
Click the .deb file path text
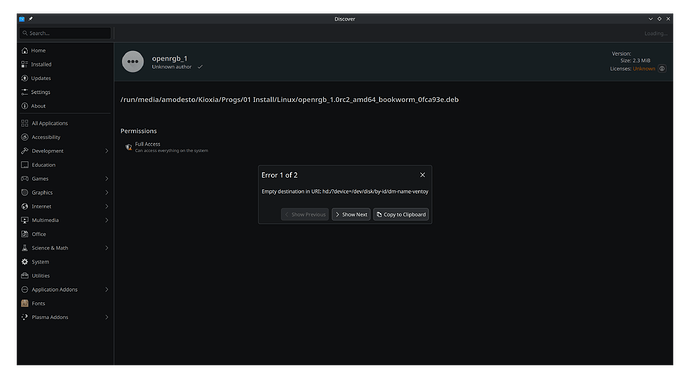point(290,99)
